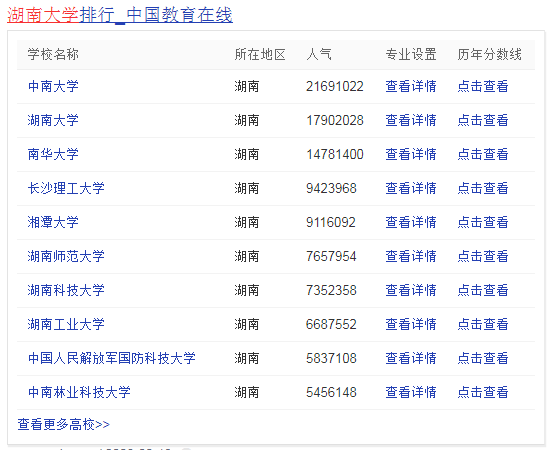The width and height of the screenshot is (556, 450).
Task: Select the 学校名称 column header
Action: [53, 55]
